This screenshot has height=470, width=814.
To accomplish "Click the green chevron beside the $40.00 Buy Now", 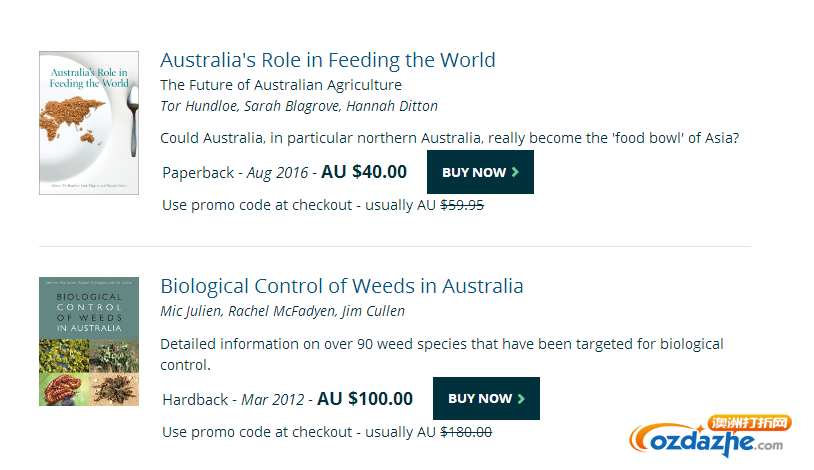I will pyautogui.click(x=515, y=172).
